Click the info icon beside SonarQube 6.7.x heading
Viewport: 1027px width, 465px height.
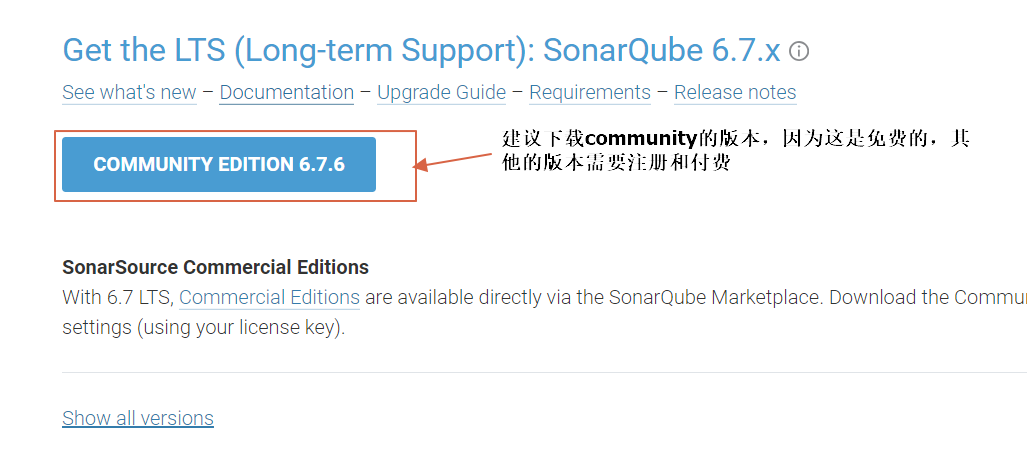(799, 51)
